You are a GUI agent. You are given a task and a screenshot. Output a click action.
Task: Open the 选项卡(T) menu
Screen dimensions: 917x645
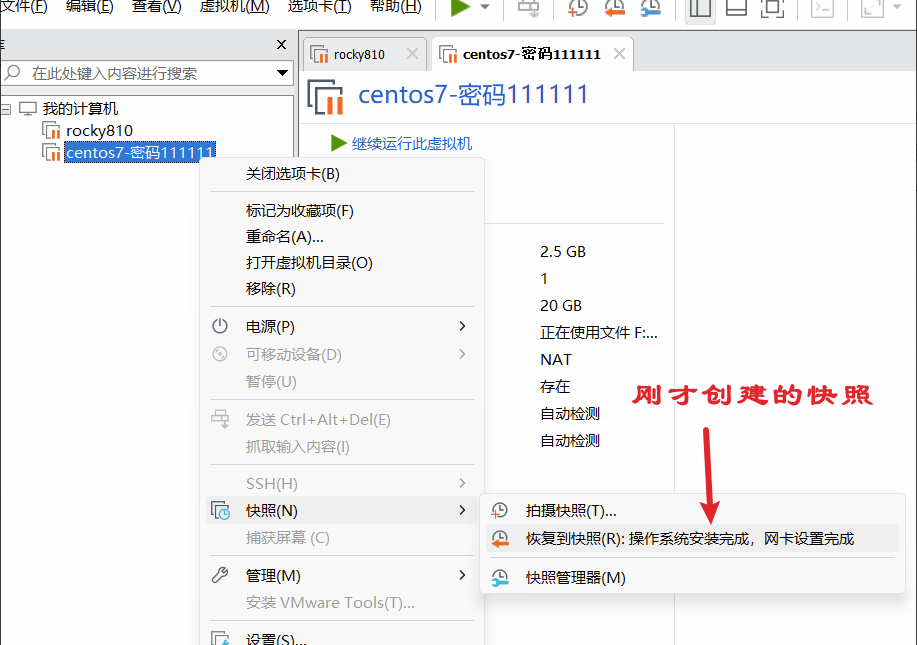point(319,6)
